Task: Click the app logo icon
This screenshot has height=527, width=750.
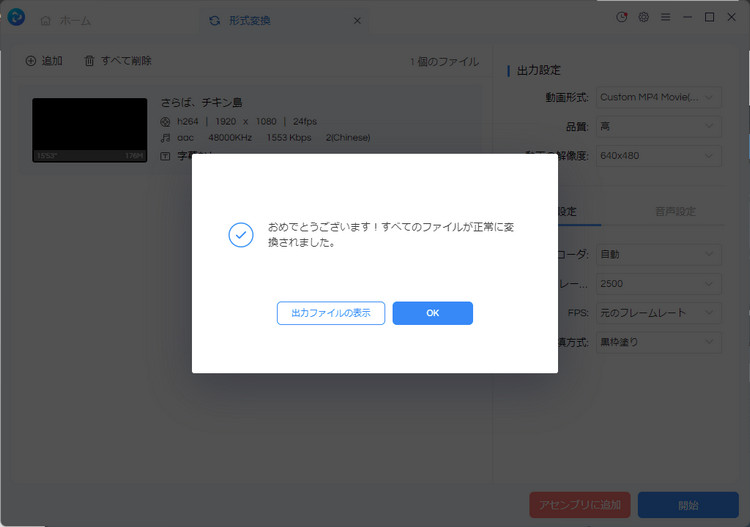Action: coord(16,17)
